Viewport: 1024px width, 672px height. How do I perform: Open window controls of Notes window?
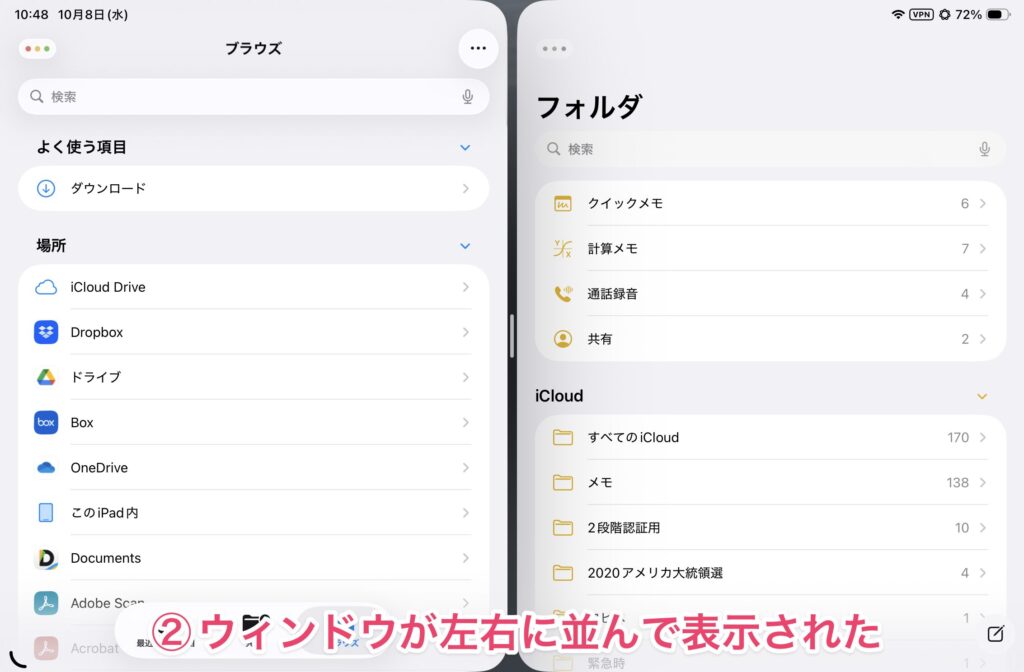click(554, 48)
